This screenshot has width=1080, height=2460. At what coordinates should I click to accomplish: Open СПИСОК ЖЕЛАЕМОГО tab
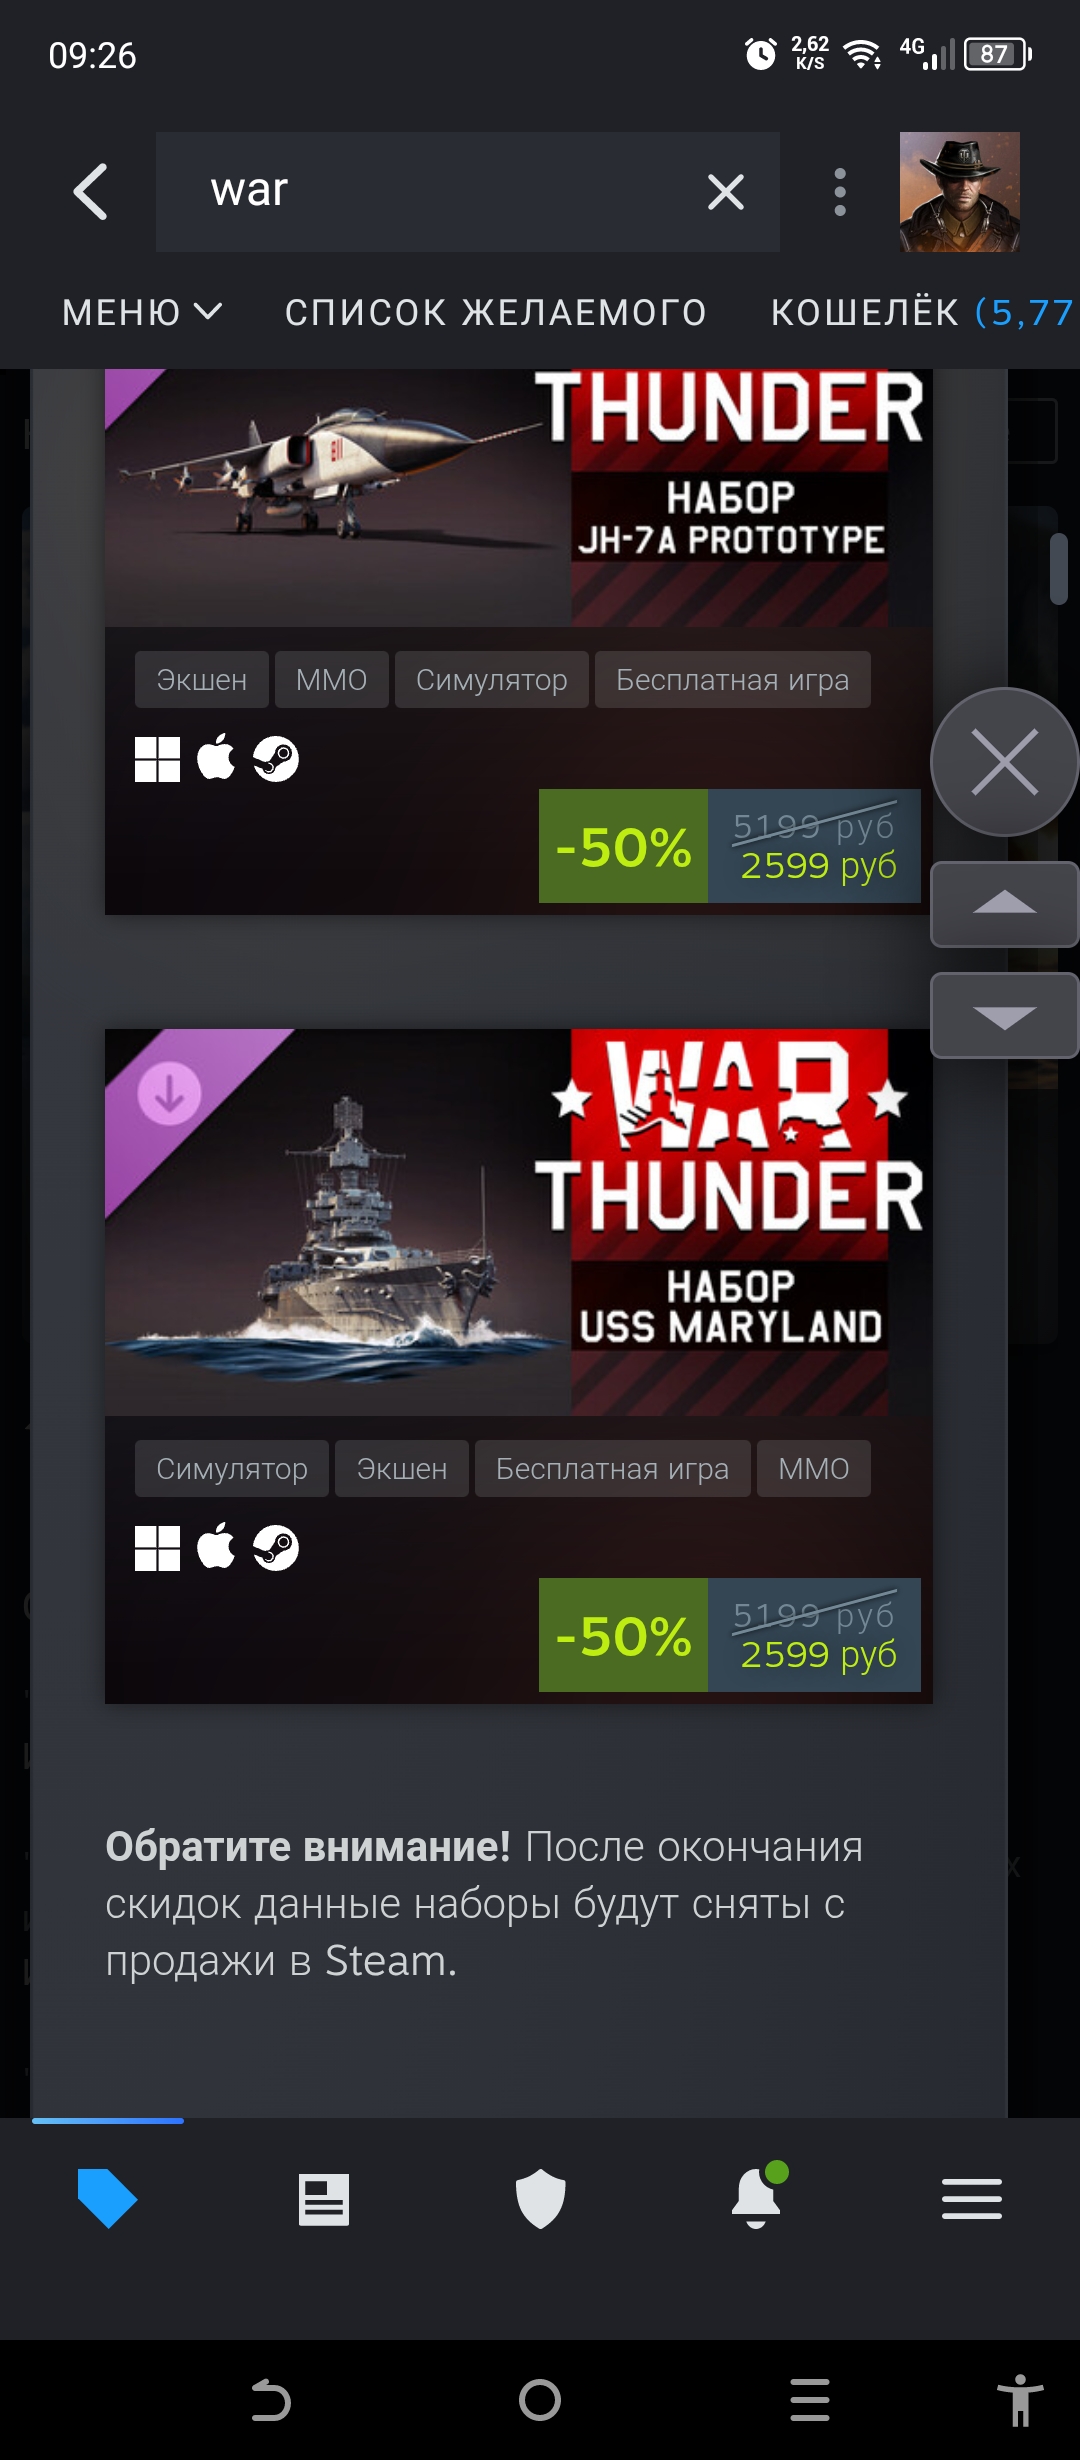(x=496, y=313)
